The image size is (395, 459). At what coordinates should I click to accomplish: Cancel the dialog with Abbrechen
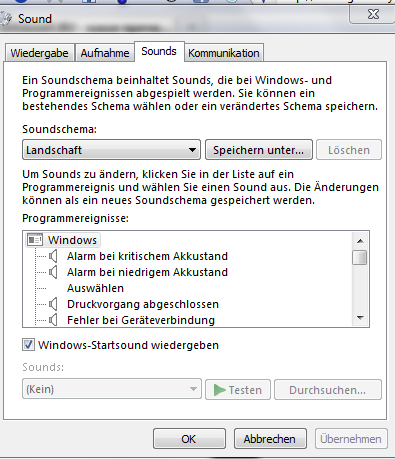tap(270, 439)
